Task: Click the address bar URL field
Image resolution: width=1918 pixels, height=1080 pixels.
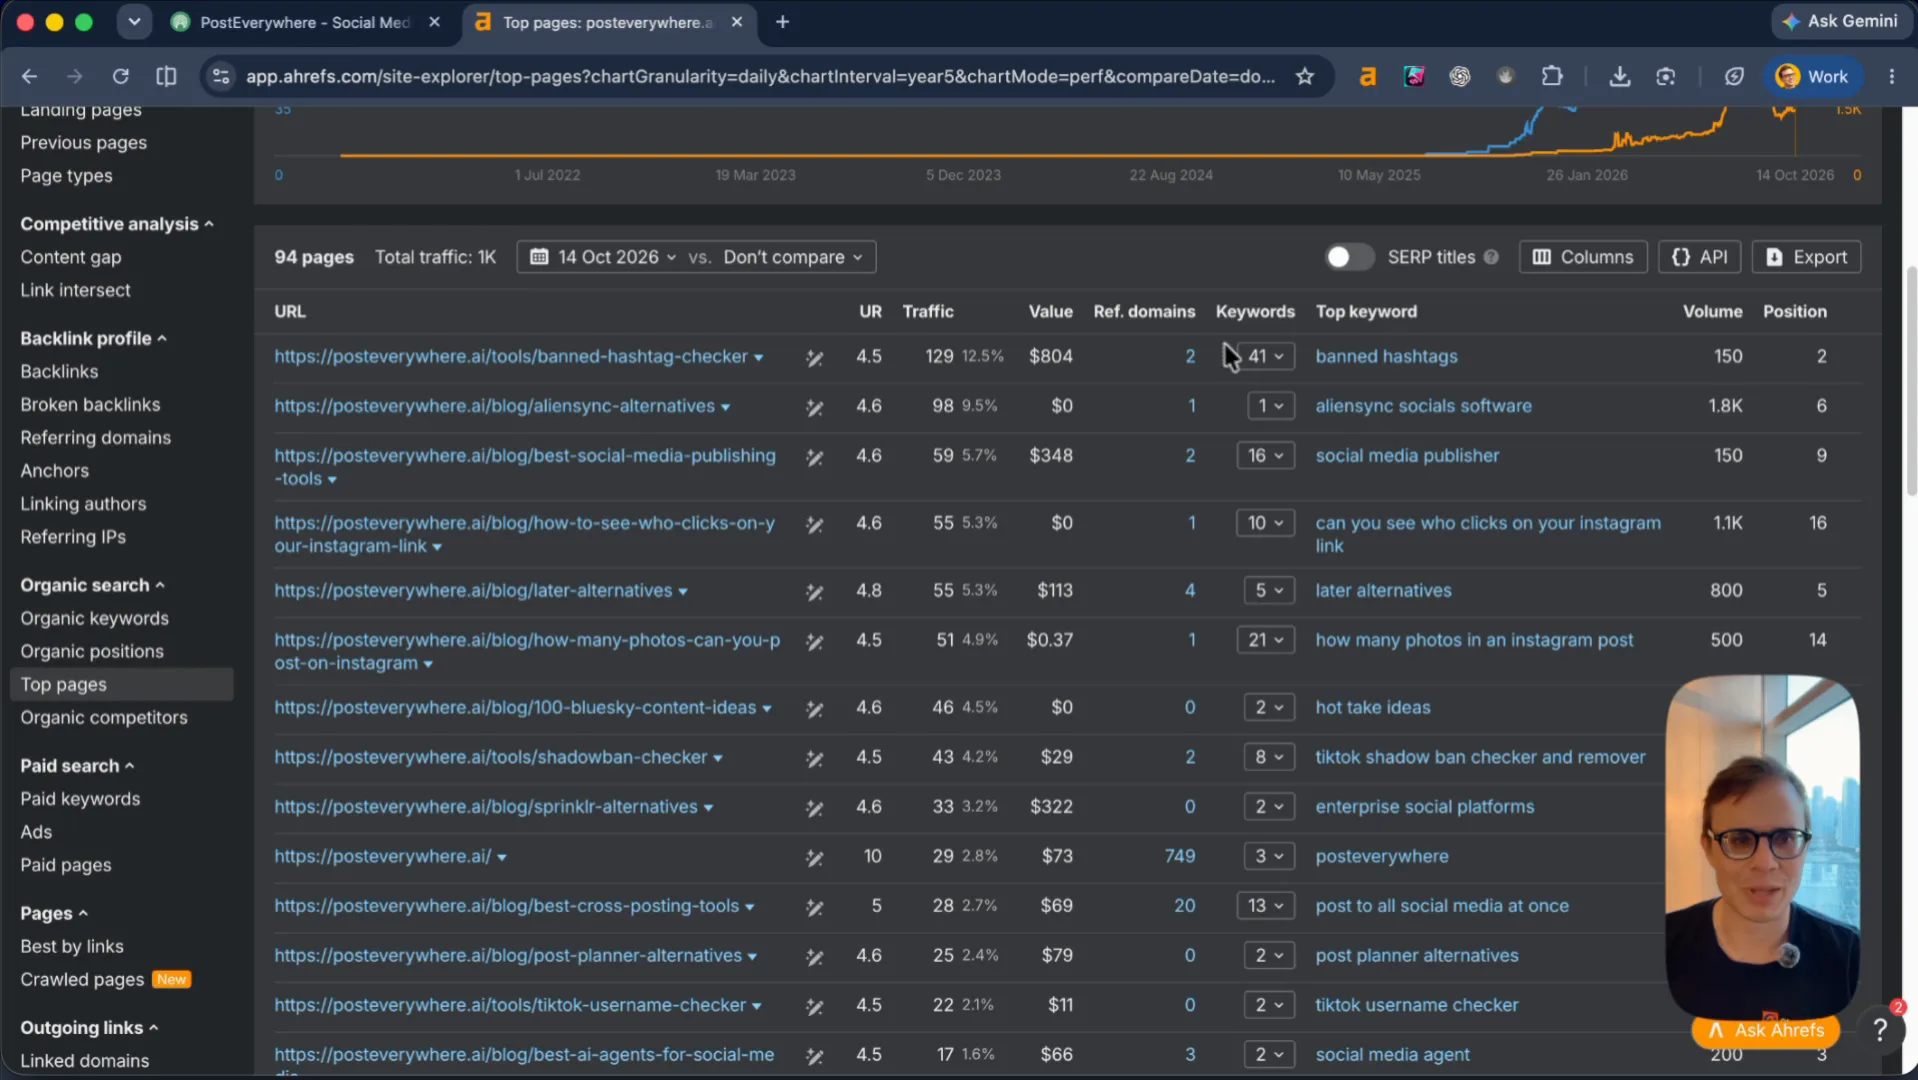Action: 760,76
